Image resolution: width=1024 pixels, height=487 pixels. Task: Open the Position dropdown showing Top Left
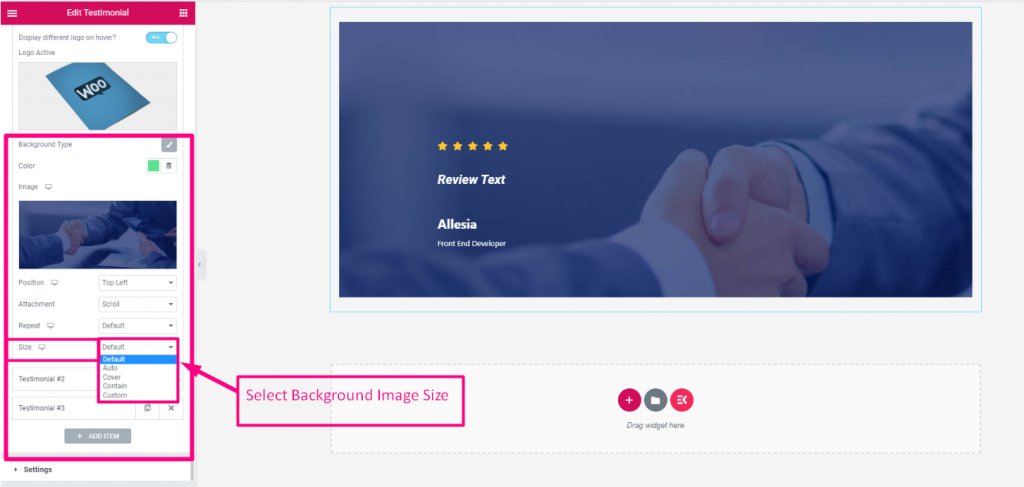click(x=138, y=283)
